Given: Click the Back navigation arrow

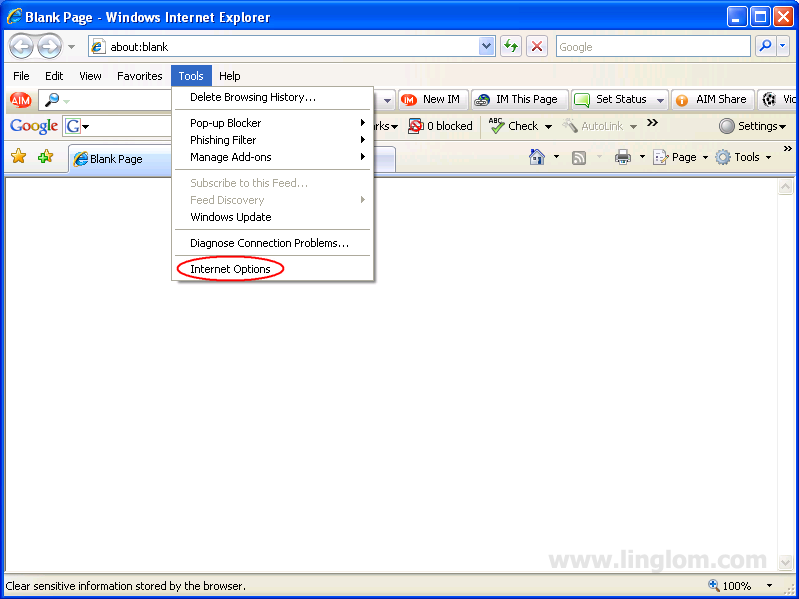Looking at the screenshot, I should click(x=21, y=47).
